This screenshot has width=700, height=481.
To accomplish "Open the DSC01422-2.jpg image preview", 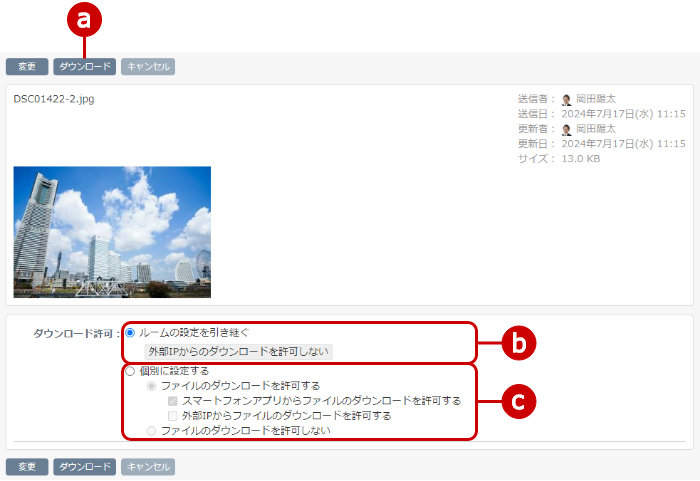I will point(112,232).
